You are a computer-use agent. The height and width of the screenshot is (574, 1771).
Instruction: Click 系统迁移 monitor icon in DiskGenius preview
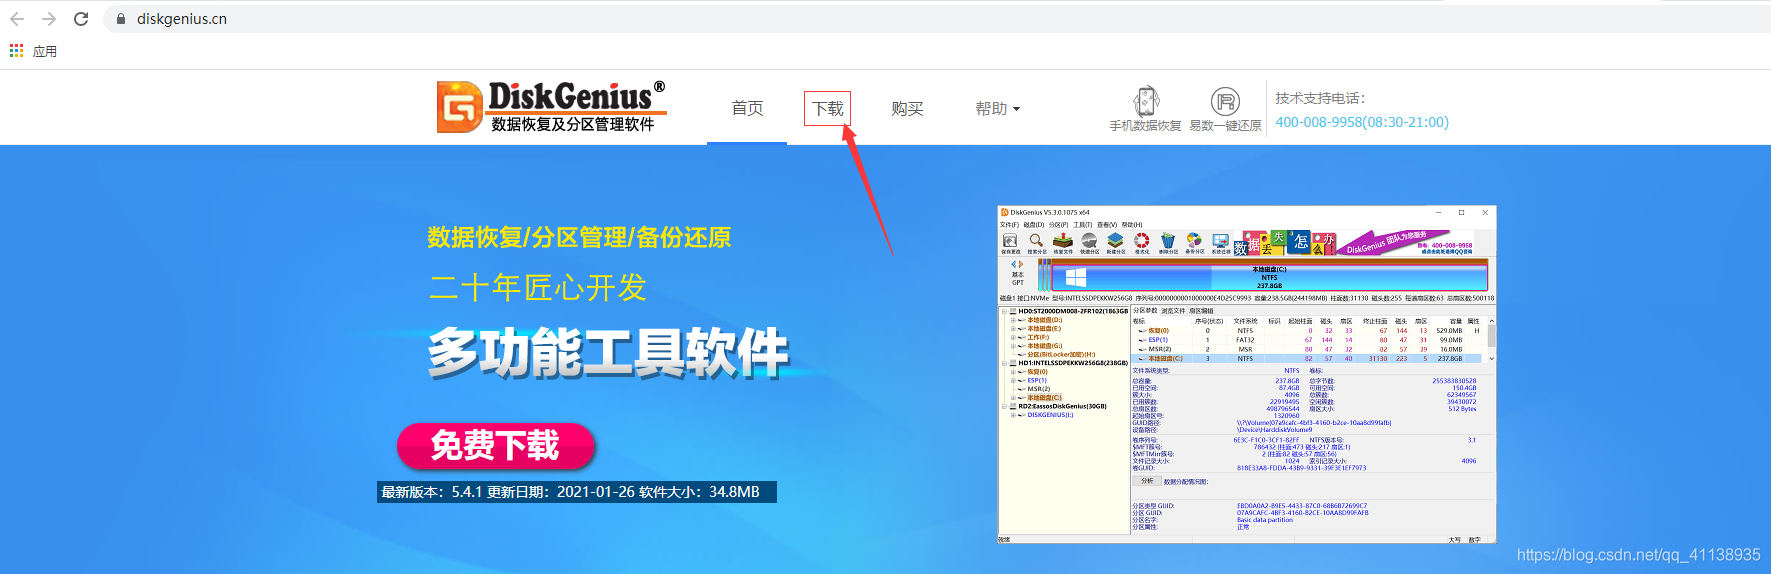(1221, 244)
